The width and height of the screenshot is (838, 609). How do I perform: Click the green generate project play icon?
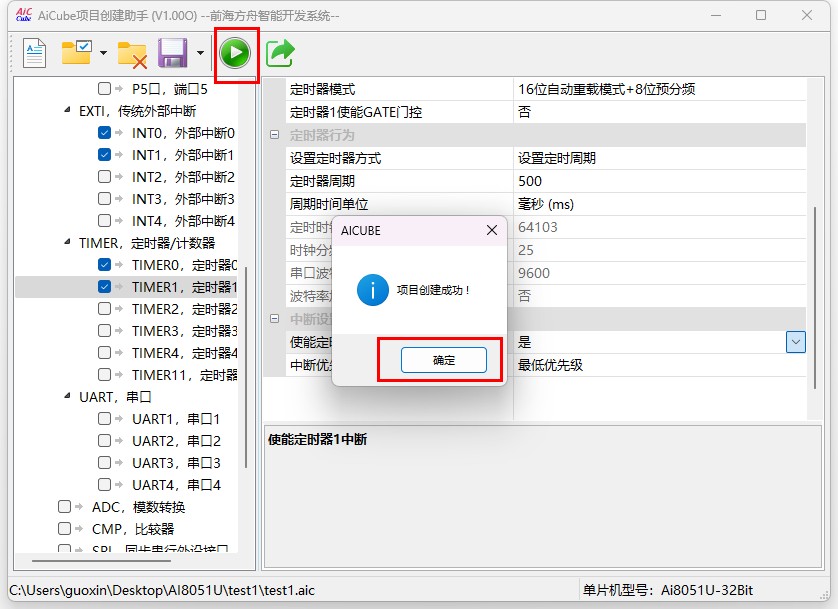[235, 53]
